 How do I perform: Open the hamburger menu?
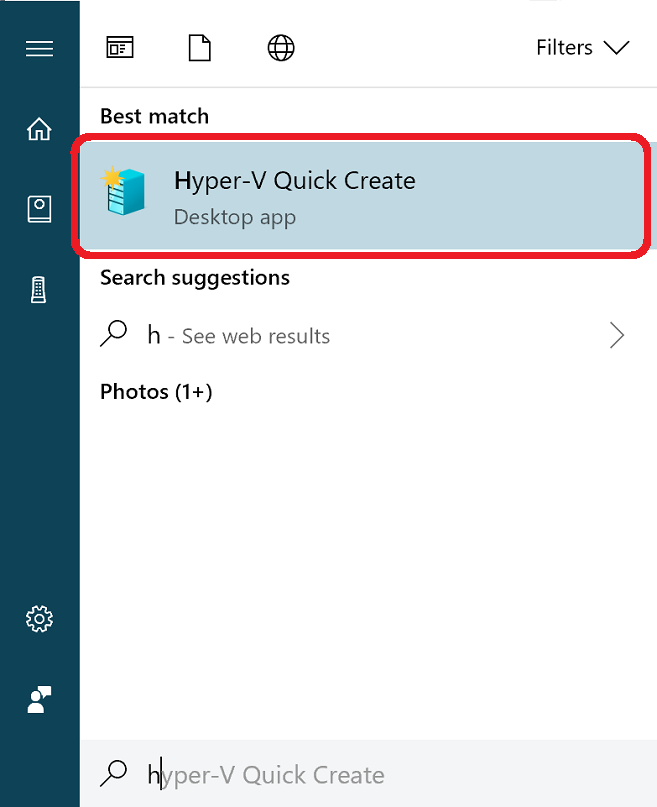coord(39,47)
